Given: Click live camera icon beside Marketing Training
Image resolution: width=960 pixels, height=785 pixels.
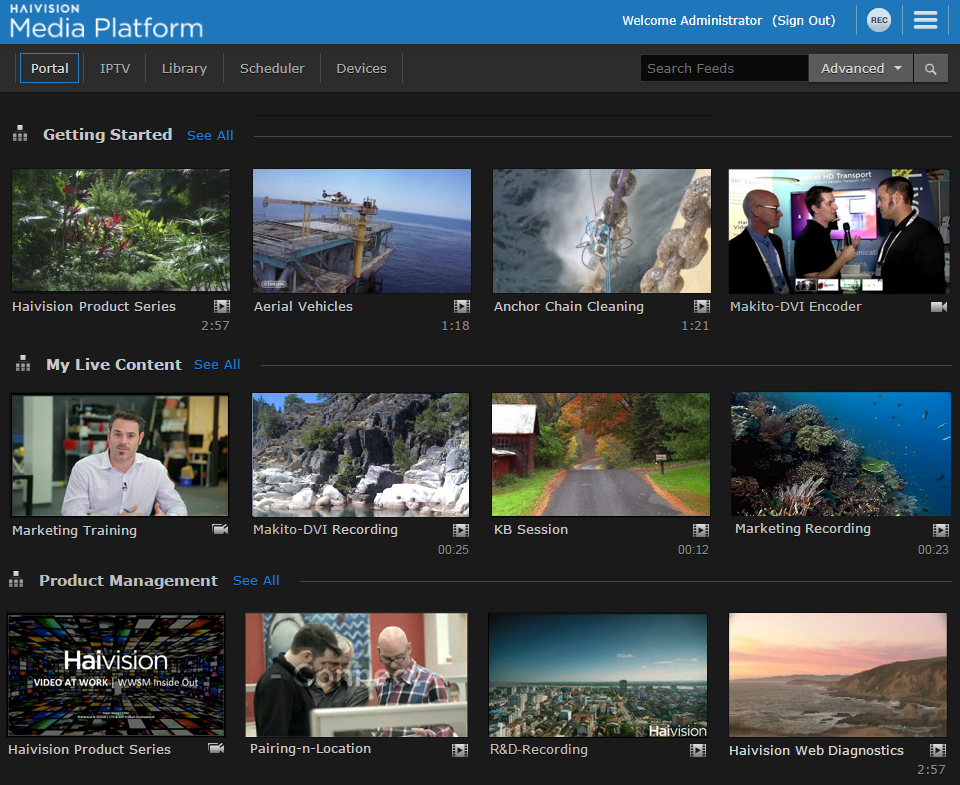Looking at the screenshot, I should pos(220,530).
